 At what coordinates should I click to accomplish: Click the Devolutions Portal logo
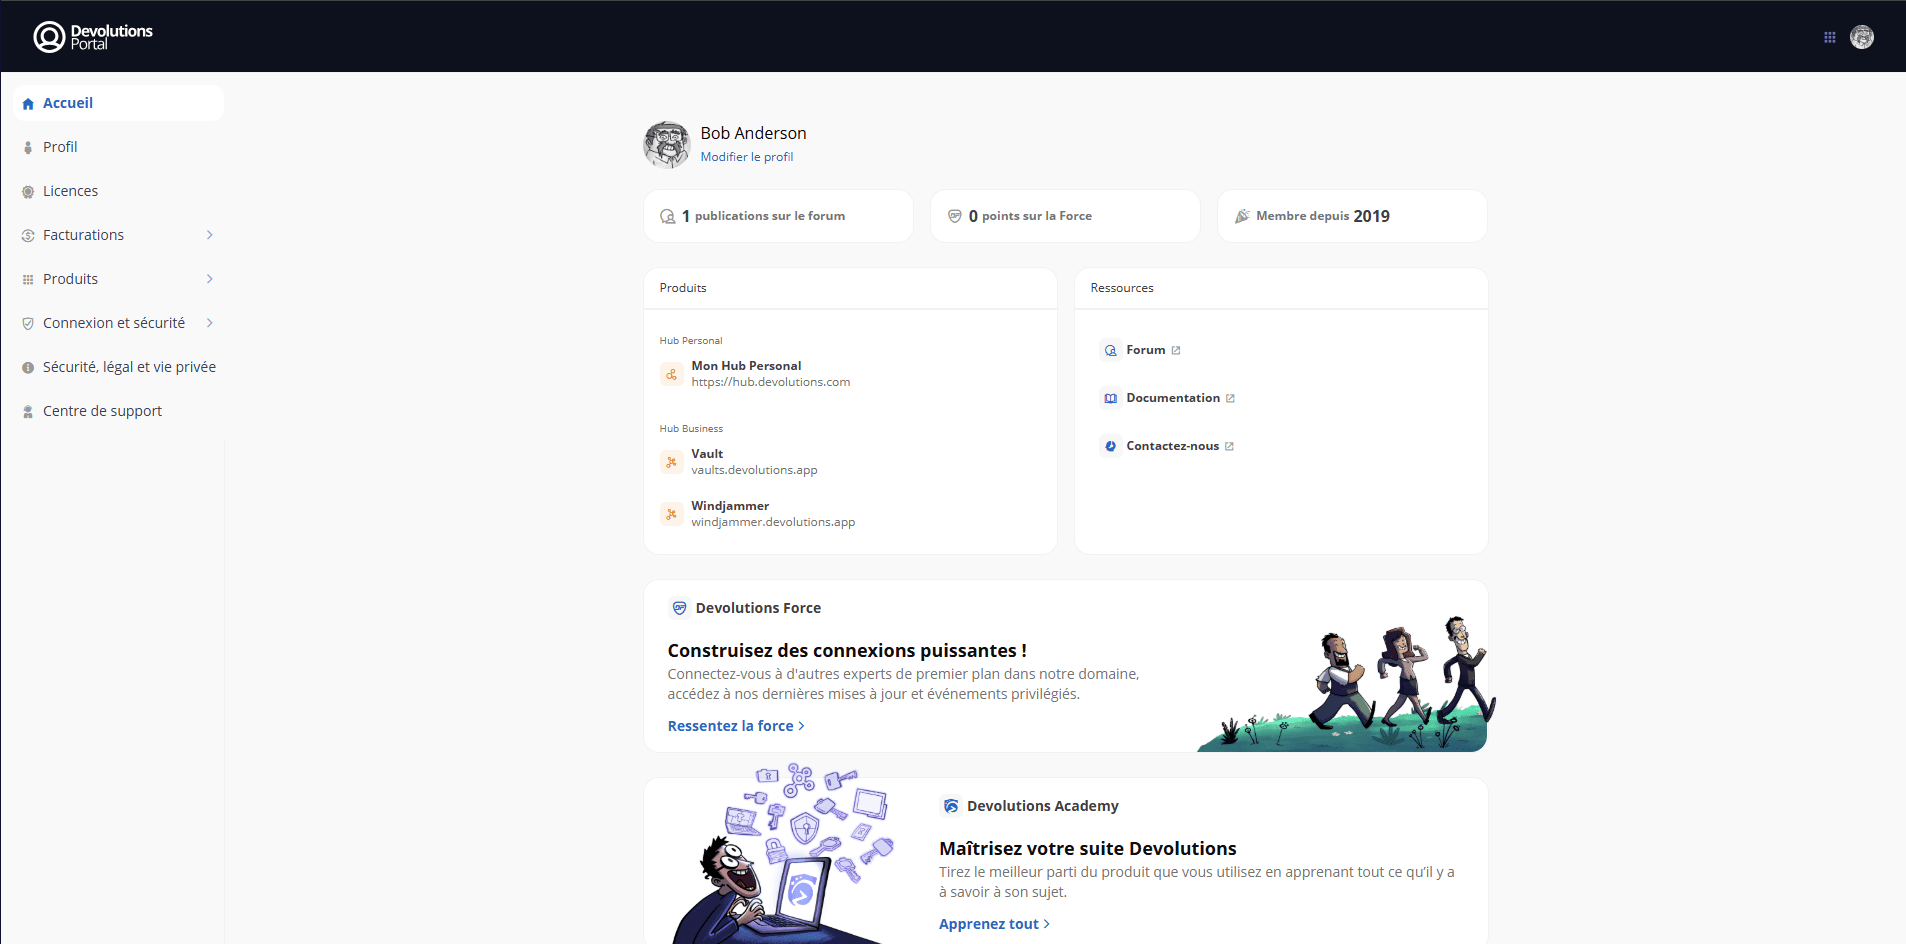pyautogui.click(x=93, y=37)
